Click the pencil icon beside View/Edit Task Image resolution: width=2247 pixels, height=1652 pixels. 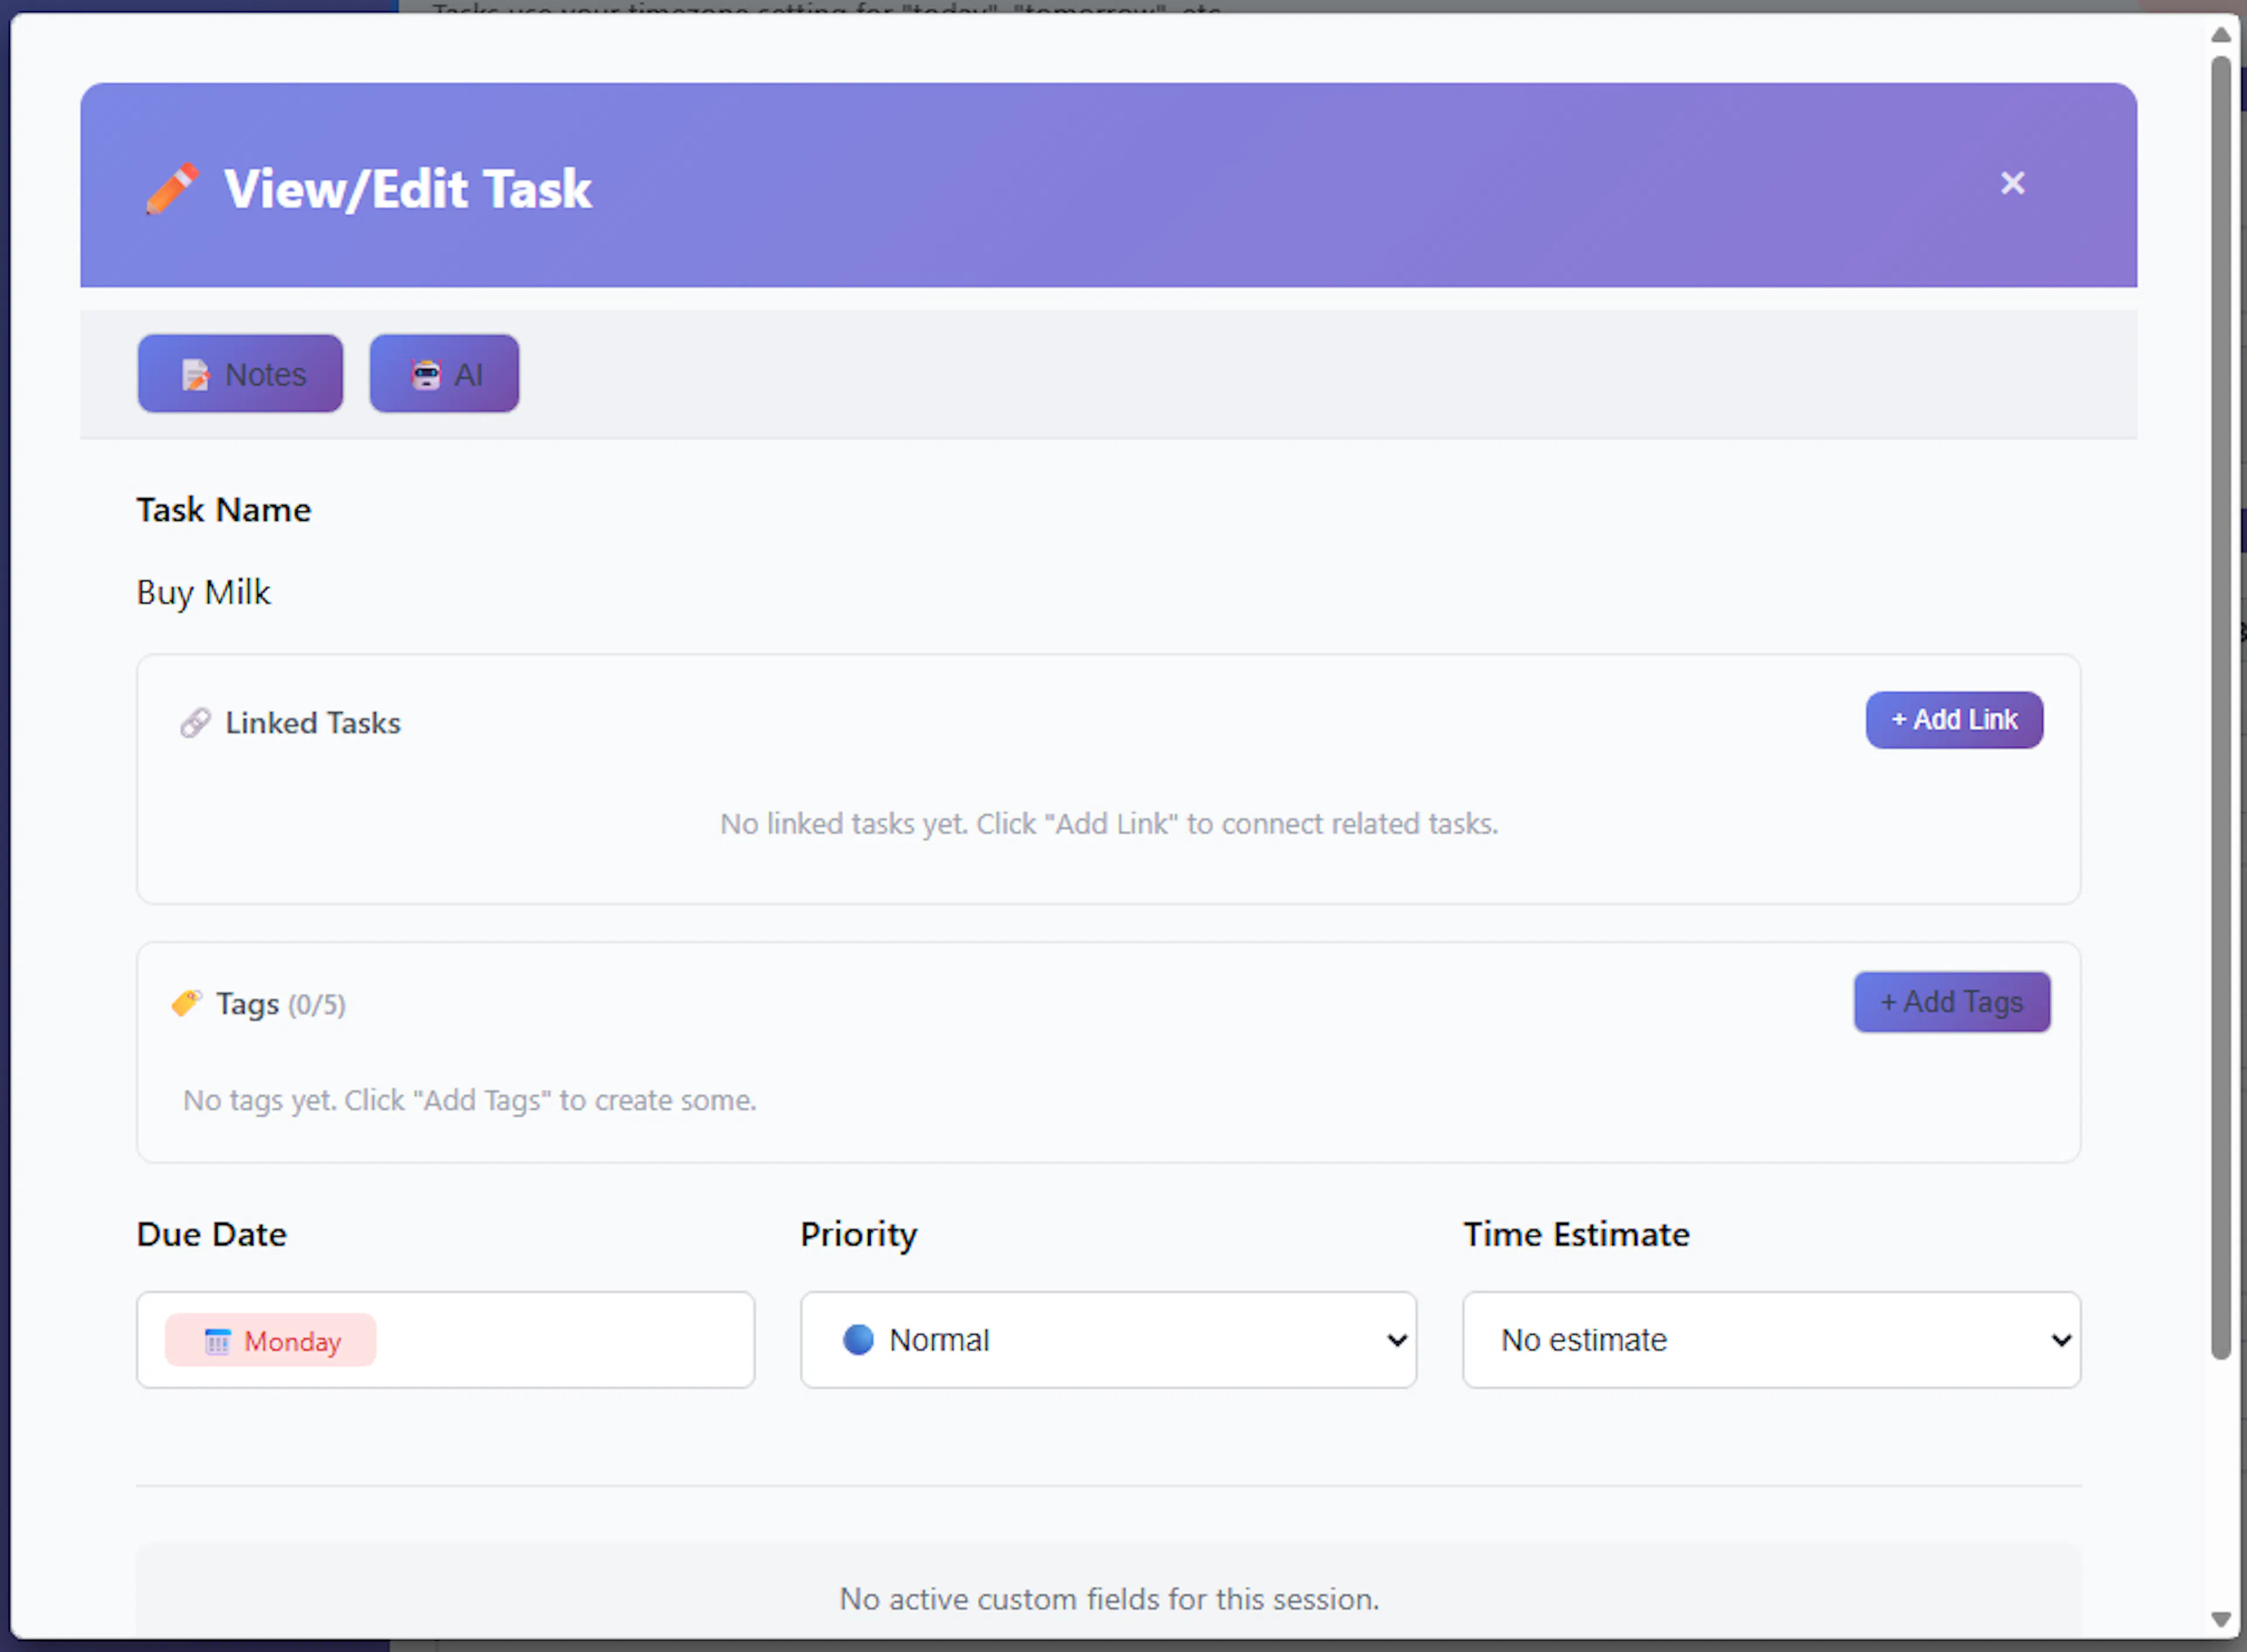171,189
